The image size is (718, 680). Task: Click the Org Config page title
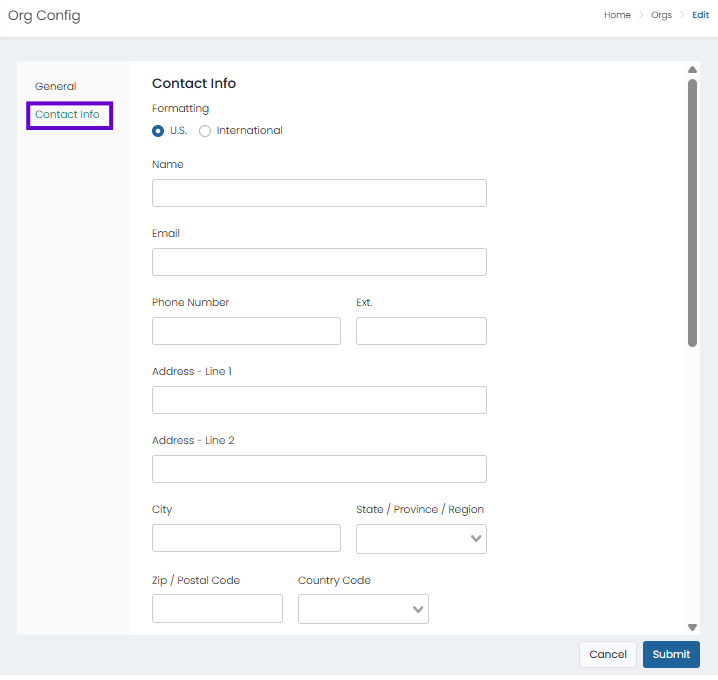click(44, 16)
